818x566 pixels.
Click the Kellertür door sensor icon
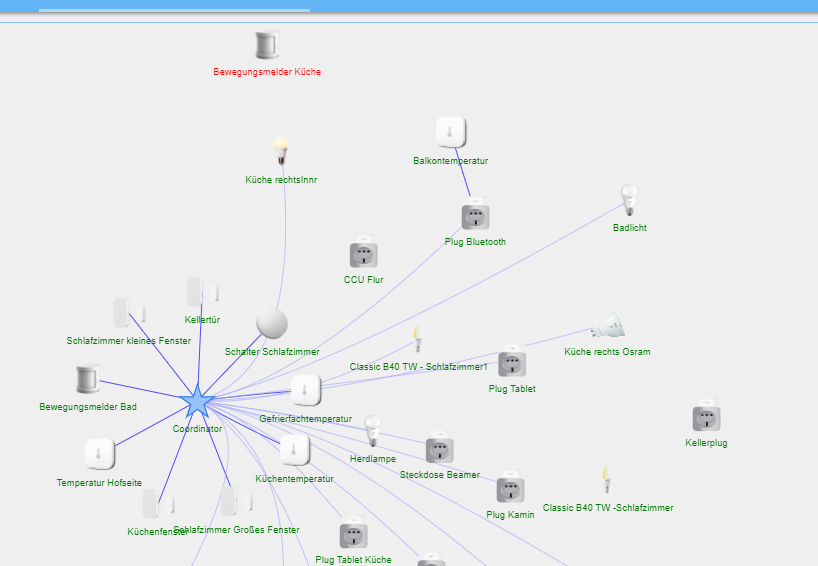point(202,292)
